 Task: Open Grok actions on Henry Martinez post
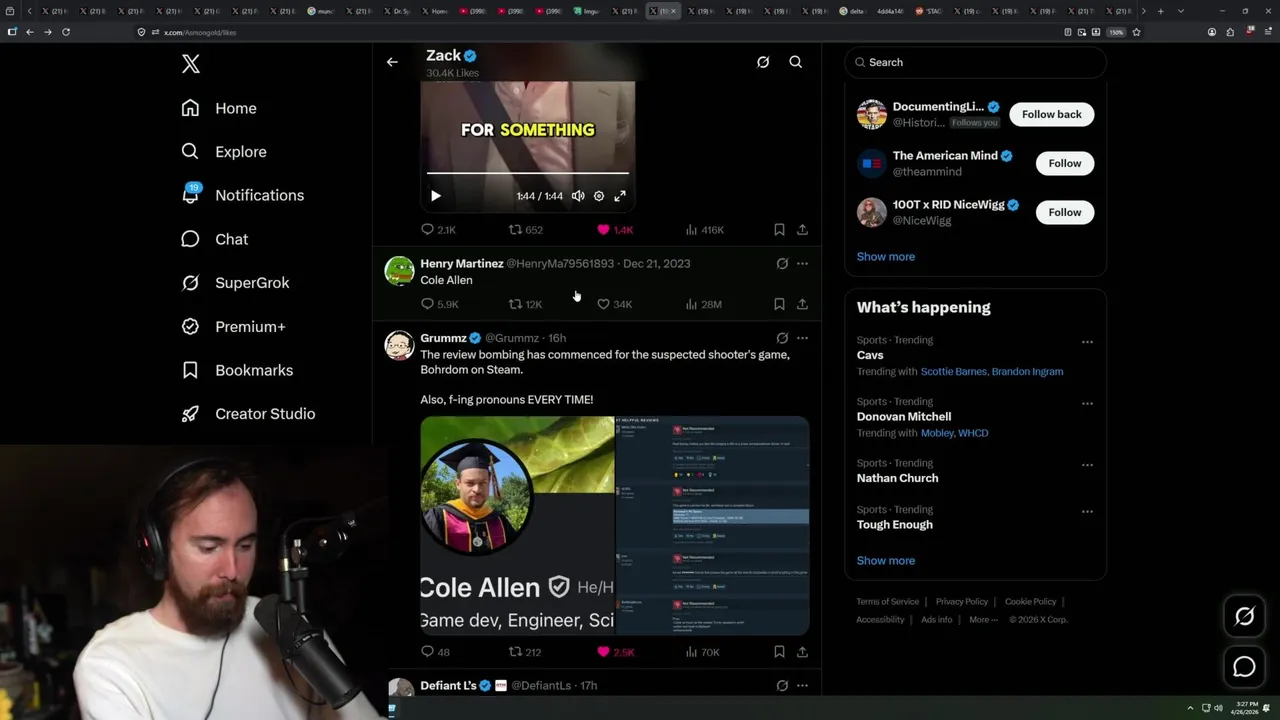(782, 264)
